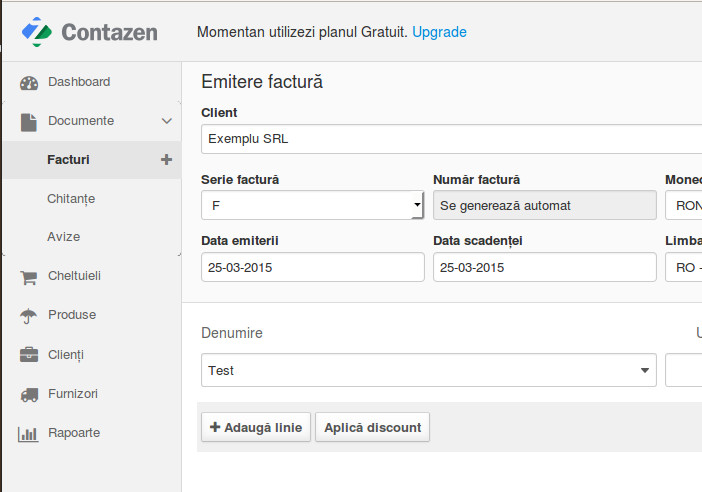702x492 pixels.
Task: Select Facturi in the sidebar
Action: click(69, 160)
